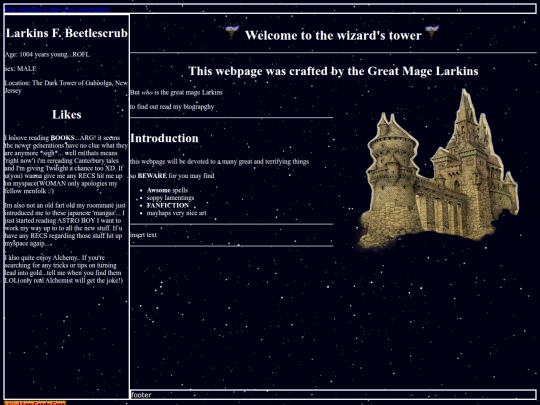Screen dimensions: 540x405
Task: Click "Larkins F. Beetlescrub" sidebar name heading
Action: 67,33
